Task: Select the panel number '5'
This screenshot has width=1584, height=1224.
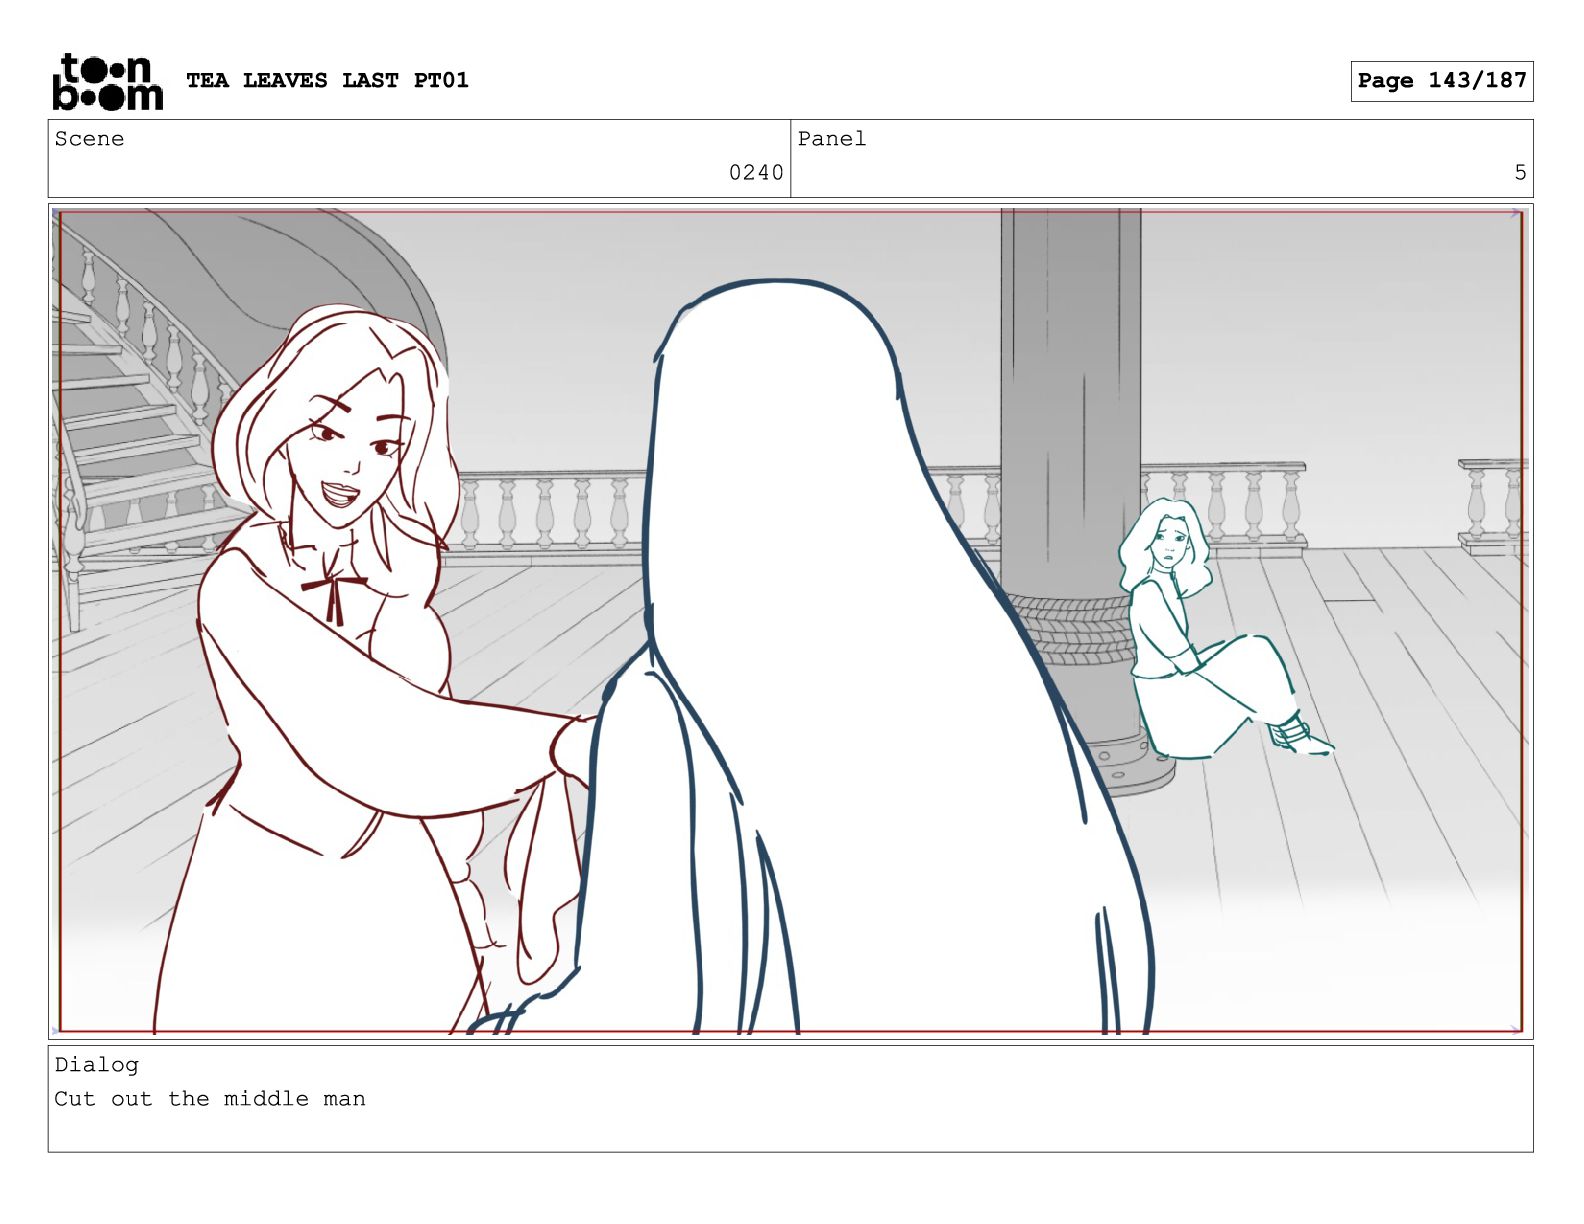Action: point(1520,173)
